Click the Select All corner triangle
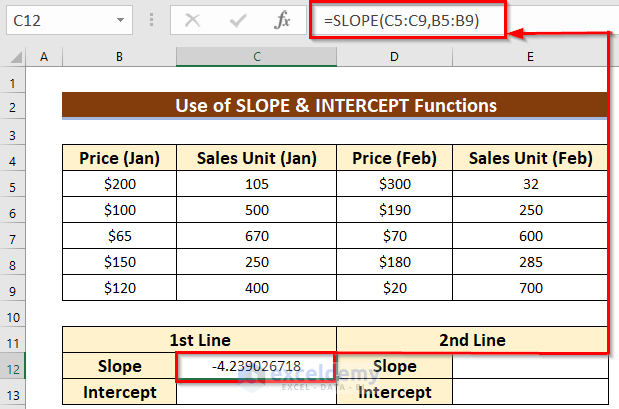Screen dimensions: 619x409 pyautogui.click(x=15, y=59)
